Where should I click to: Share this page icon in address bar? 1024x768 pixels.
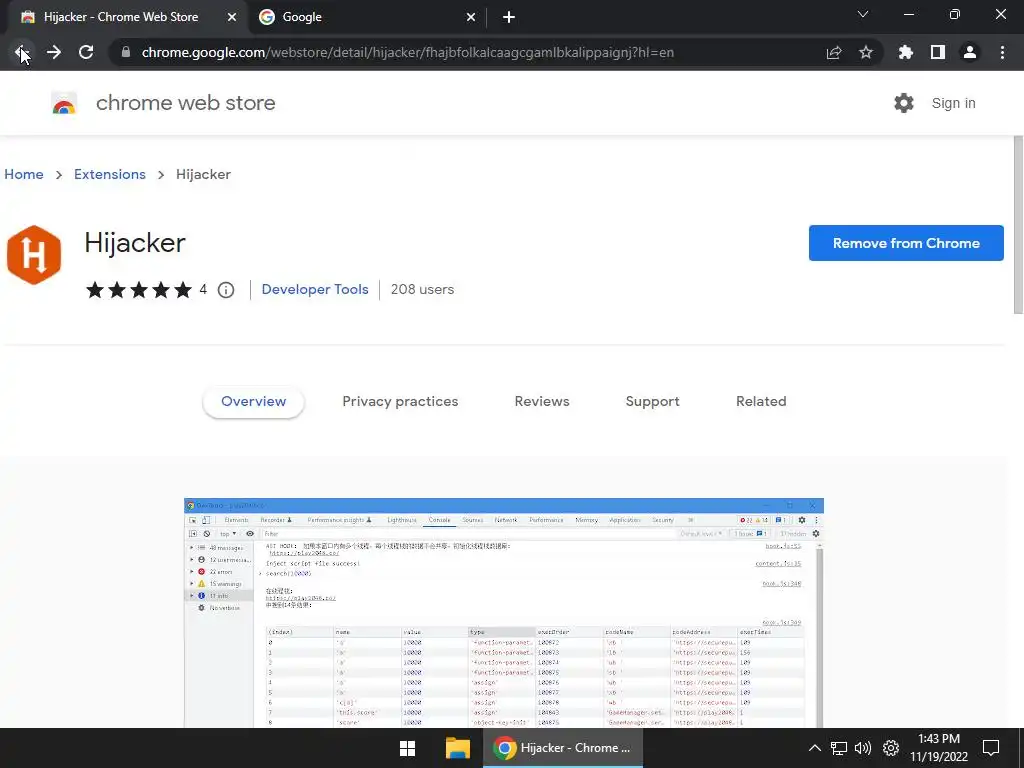834,52
